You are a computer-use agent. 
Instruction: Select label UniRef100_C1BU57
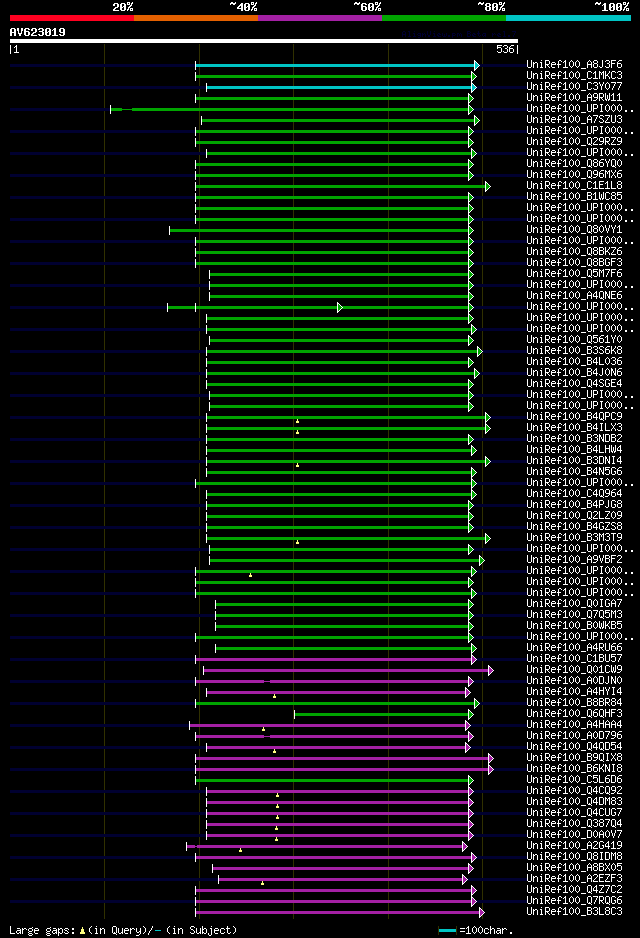(574, 659)
